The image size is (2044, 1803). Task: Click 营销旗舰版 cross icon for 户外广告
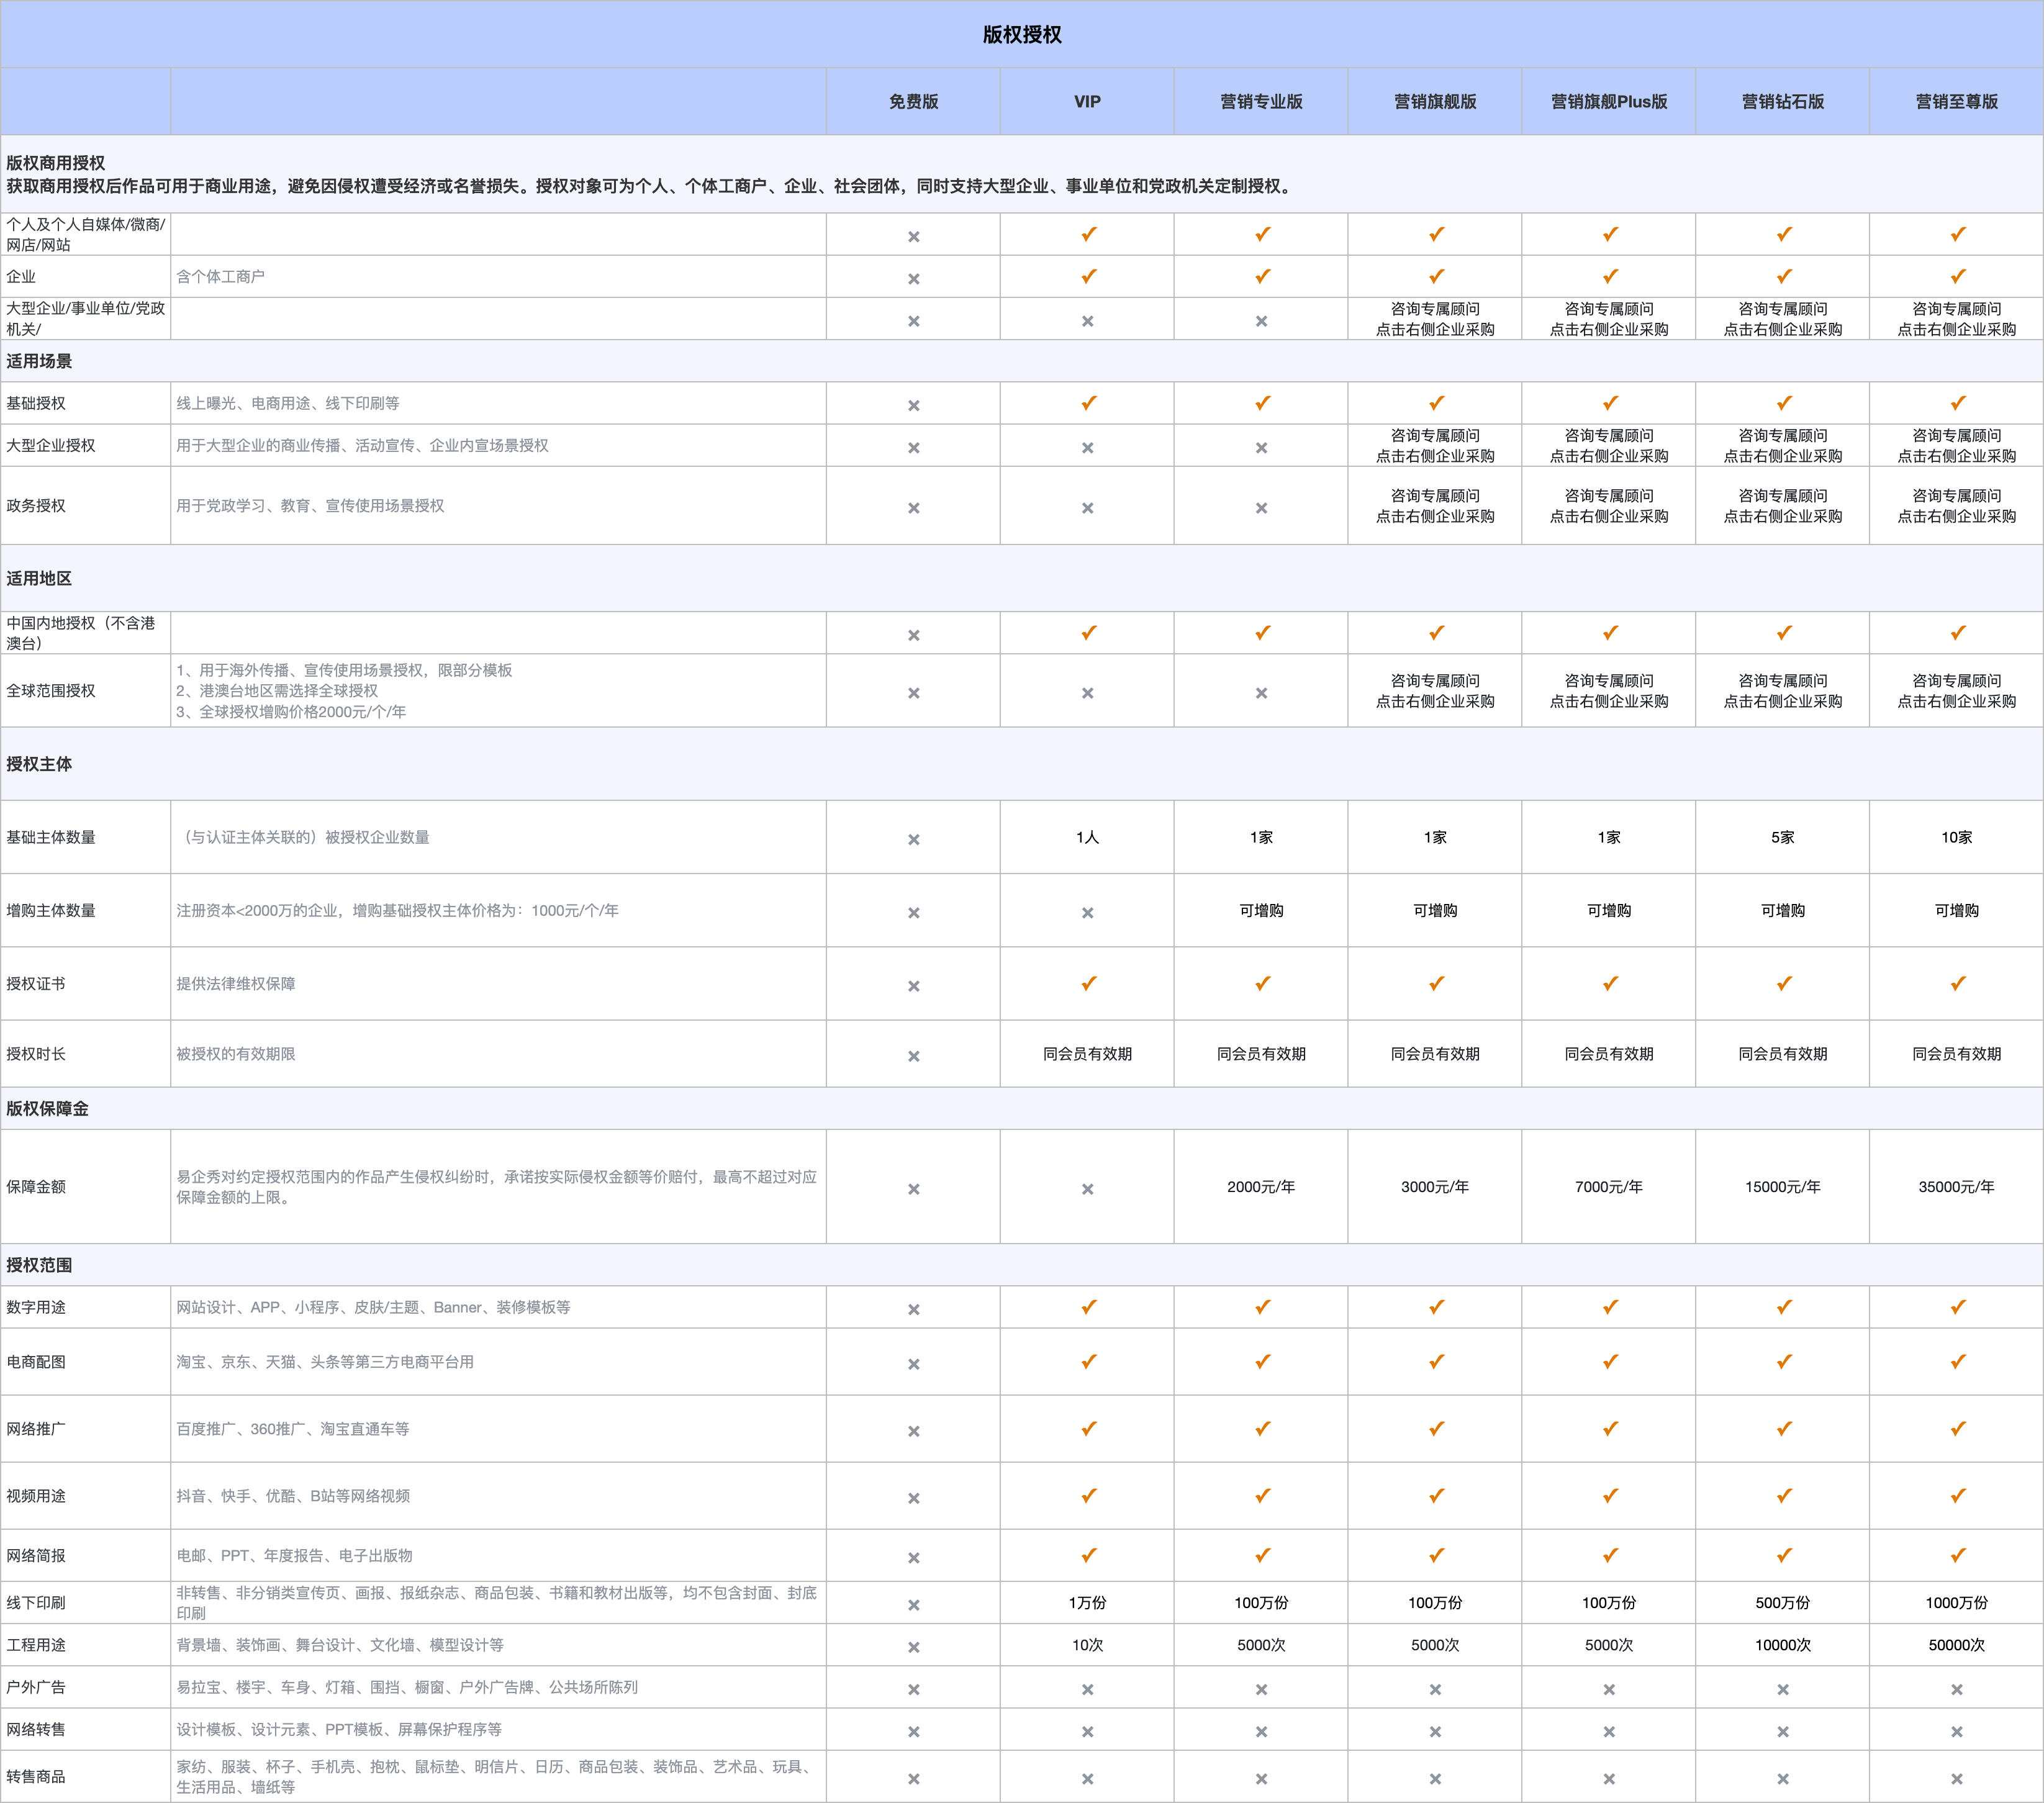tap(1435, 1689)
